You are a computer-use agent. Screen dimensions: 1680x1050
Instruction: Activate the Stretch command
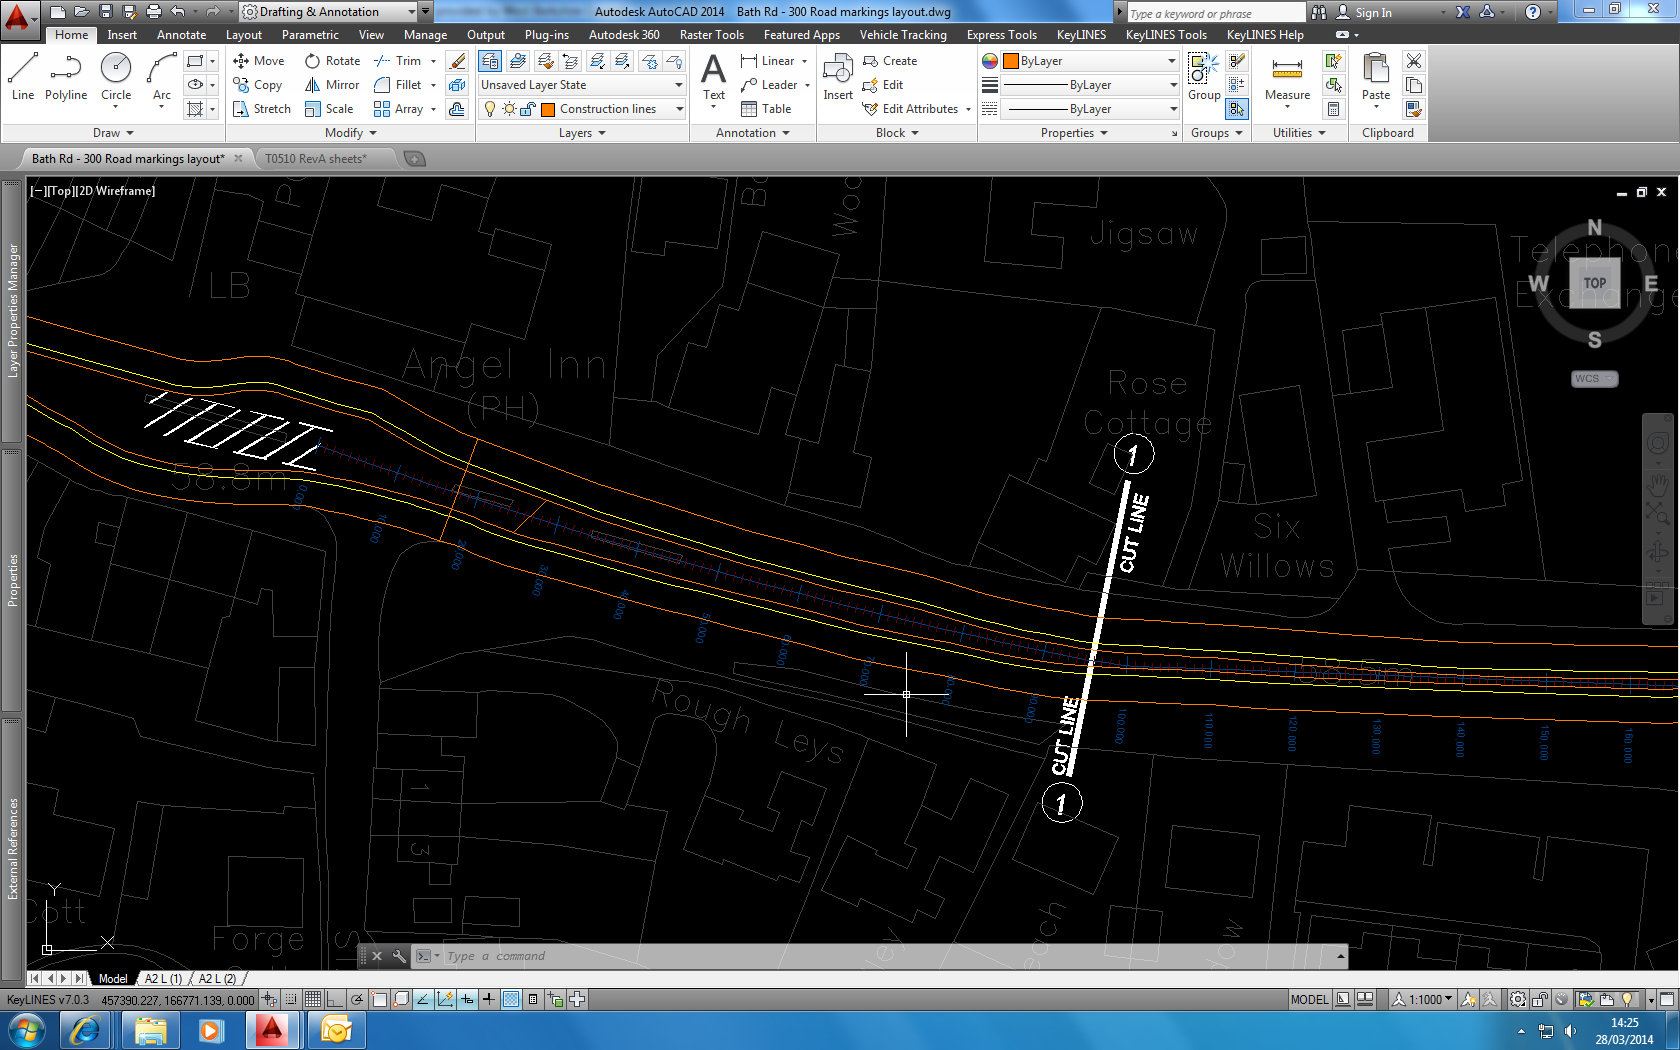click(x=261, y=109)
